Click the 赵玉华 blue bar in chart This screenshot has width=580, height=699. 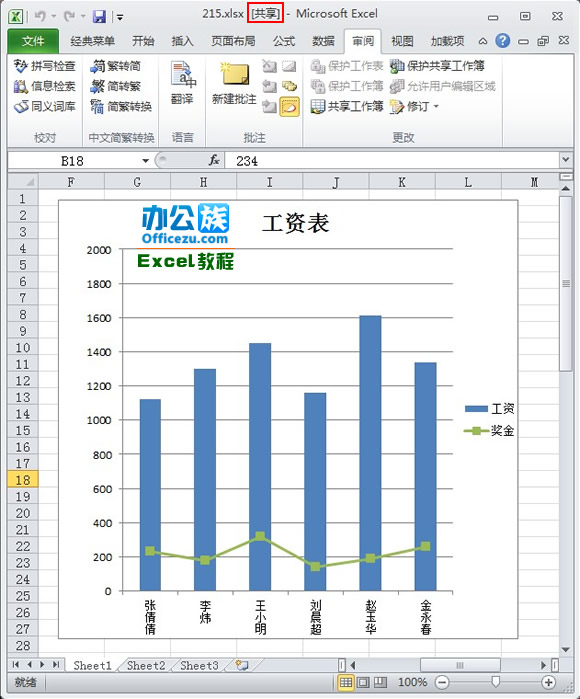point(370,453)
